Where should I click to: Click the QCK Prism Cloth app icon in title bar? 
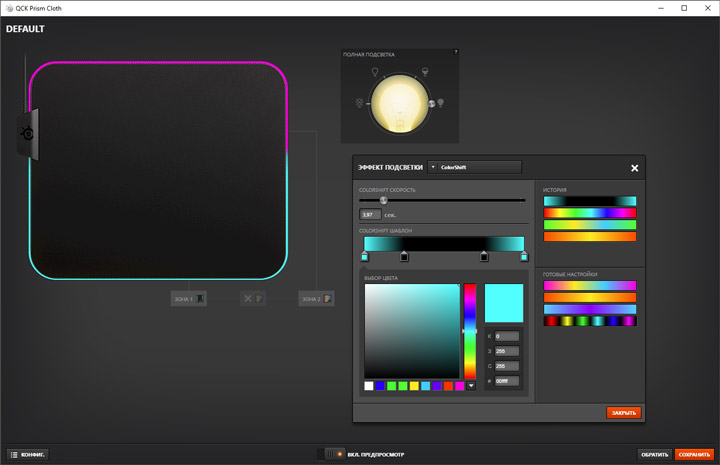click(x=9, y=8)
